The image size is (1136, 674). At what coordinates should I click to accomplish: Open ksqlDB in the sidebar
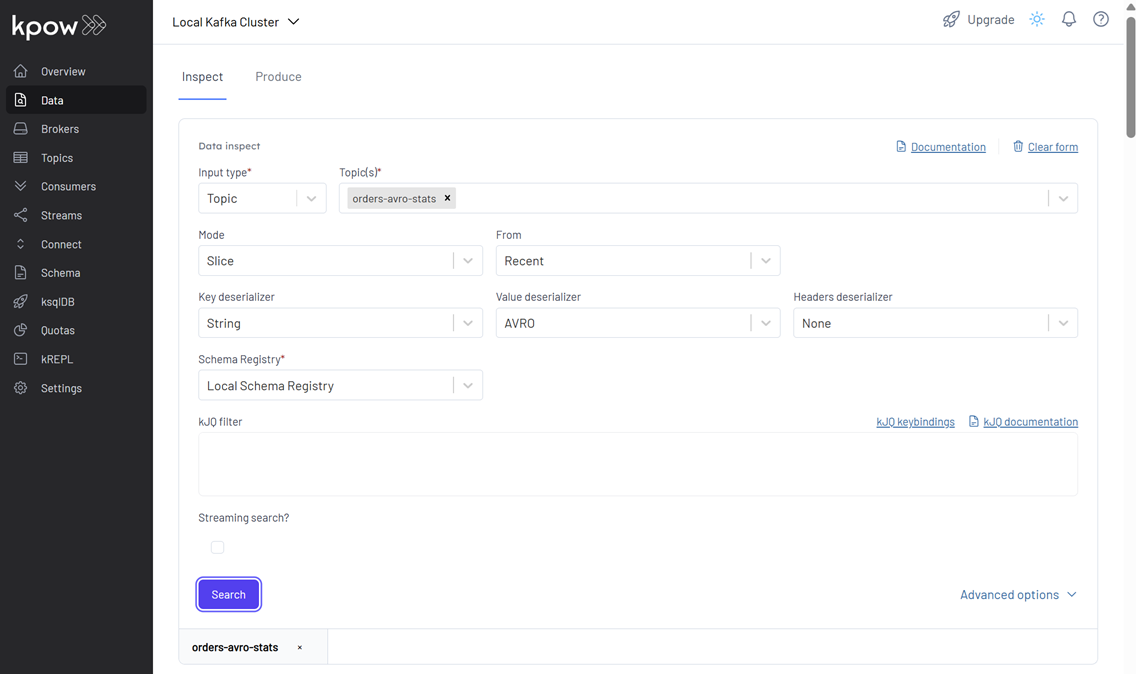pos(76,301)
